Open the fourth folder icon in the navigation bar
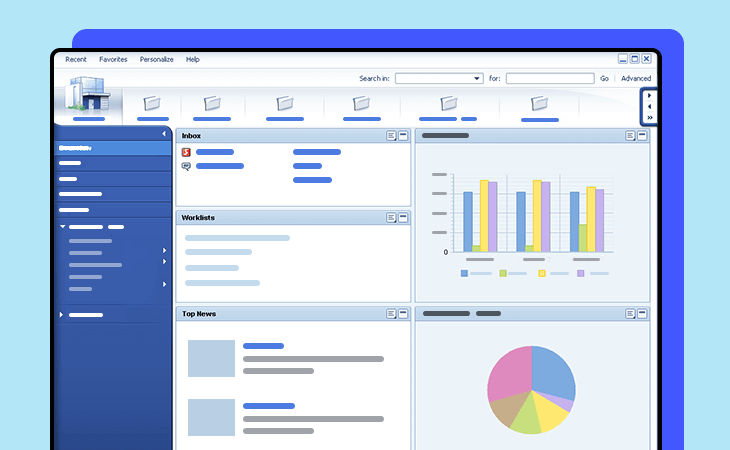The height and width of the screenshot is (450, 730). (361, 103)
